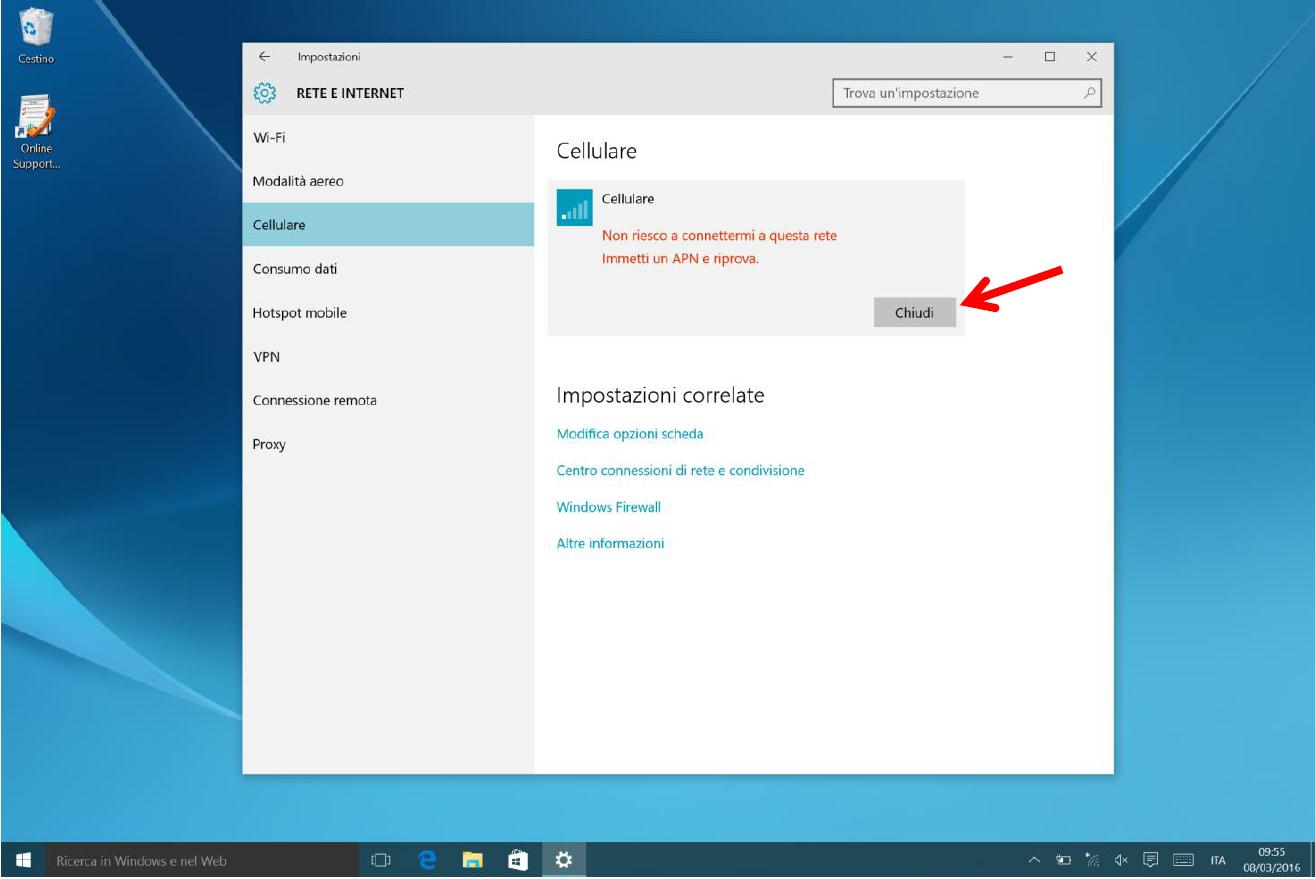This screenshot has height=879, width=1315.
Task: Select Proxy in the sidebar
Action: [x=388, y=444]
